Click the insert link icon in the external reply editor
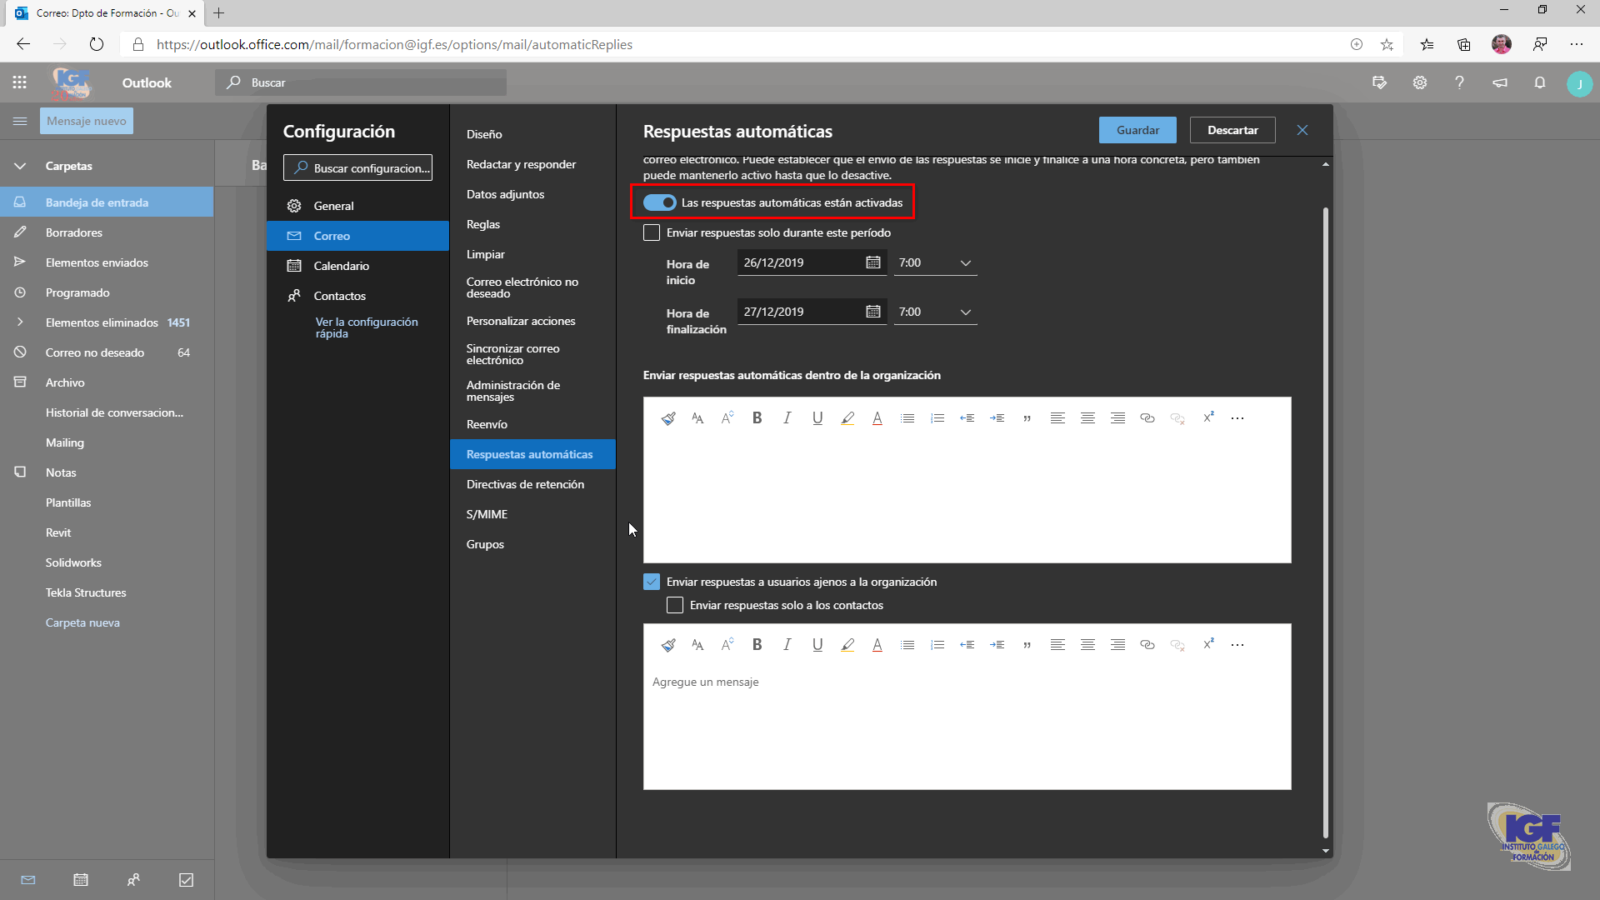This screenshot has height=900, width=1600. (x=1147, y=645)
